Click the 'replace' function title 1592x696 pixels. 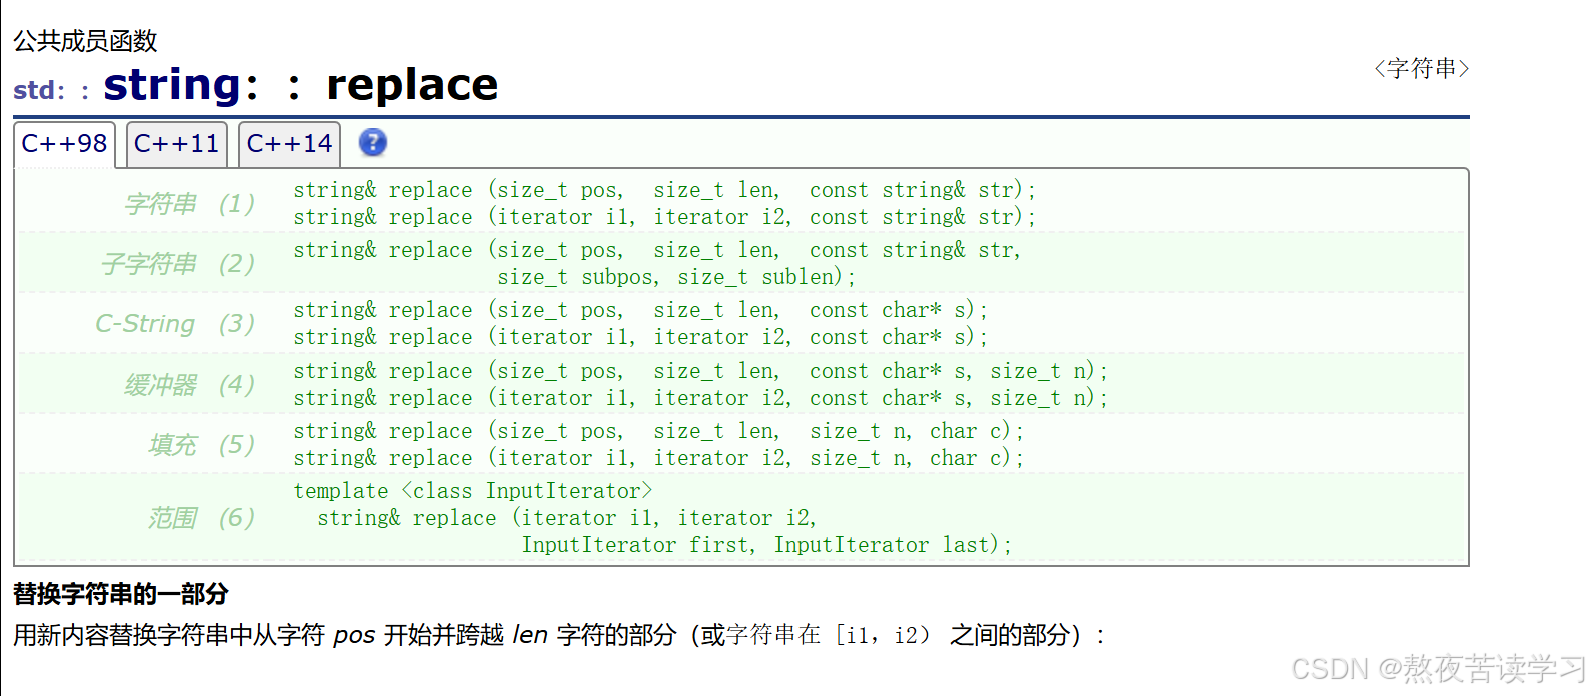coord(412,85)
